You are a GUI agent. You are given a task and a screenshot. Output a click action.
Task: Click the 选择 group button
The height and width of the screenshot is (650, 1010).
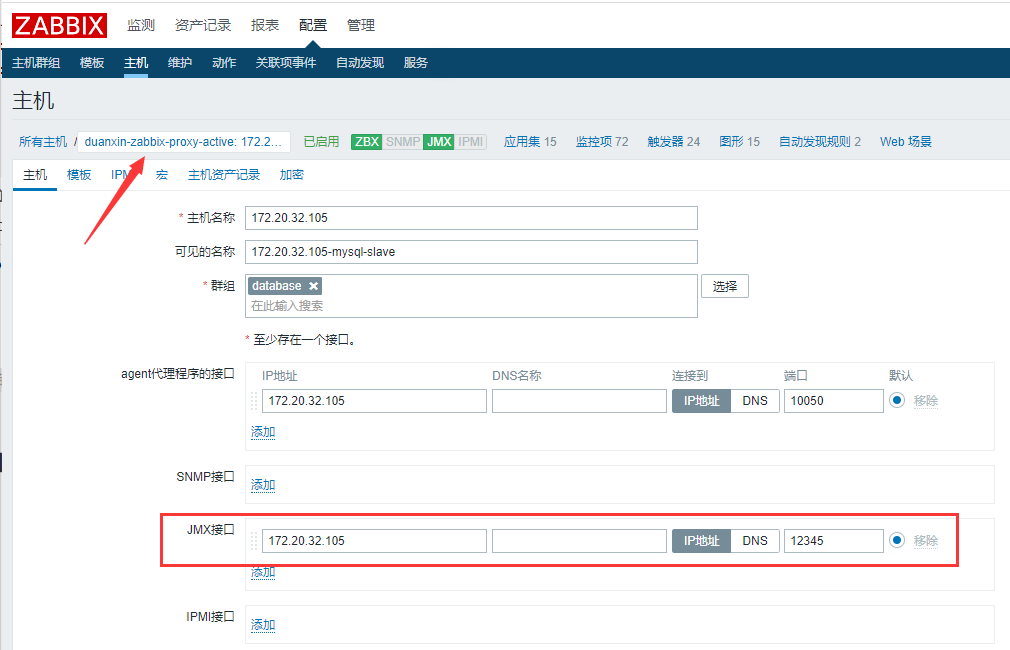[x=725, y=286]
